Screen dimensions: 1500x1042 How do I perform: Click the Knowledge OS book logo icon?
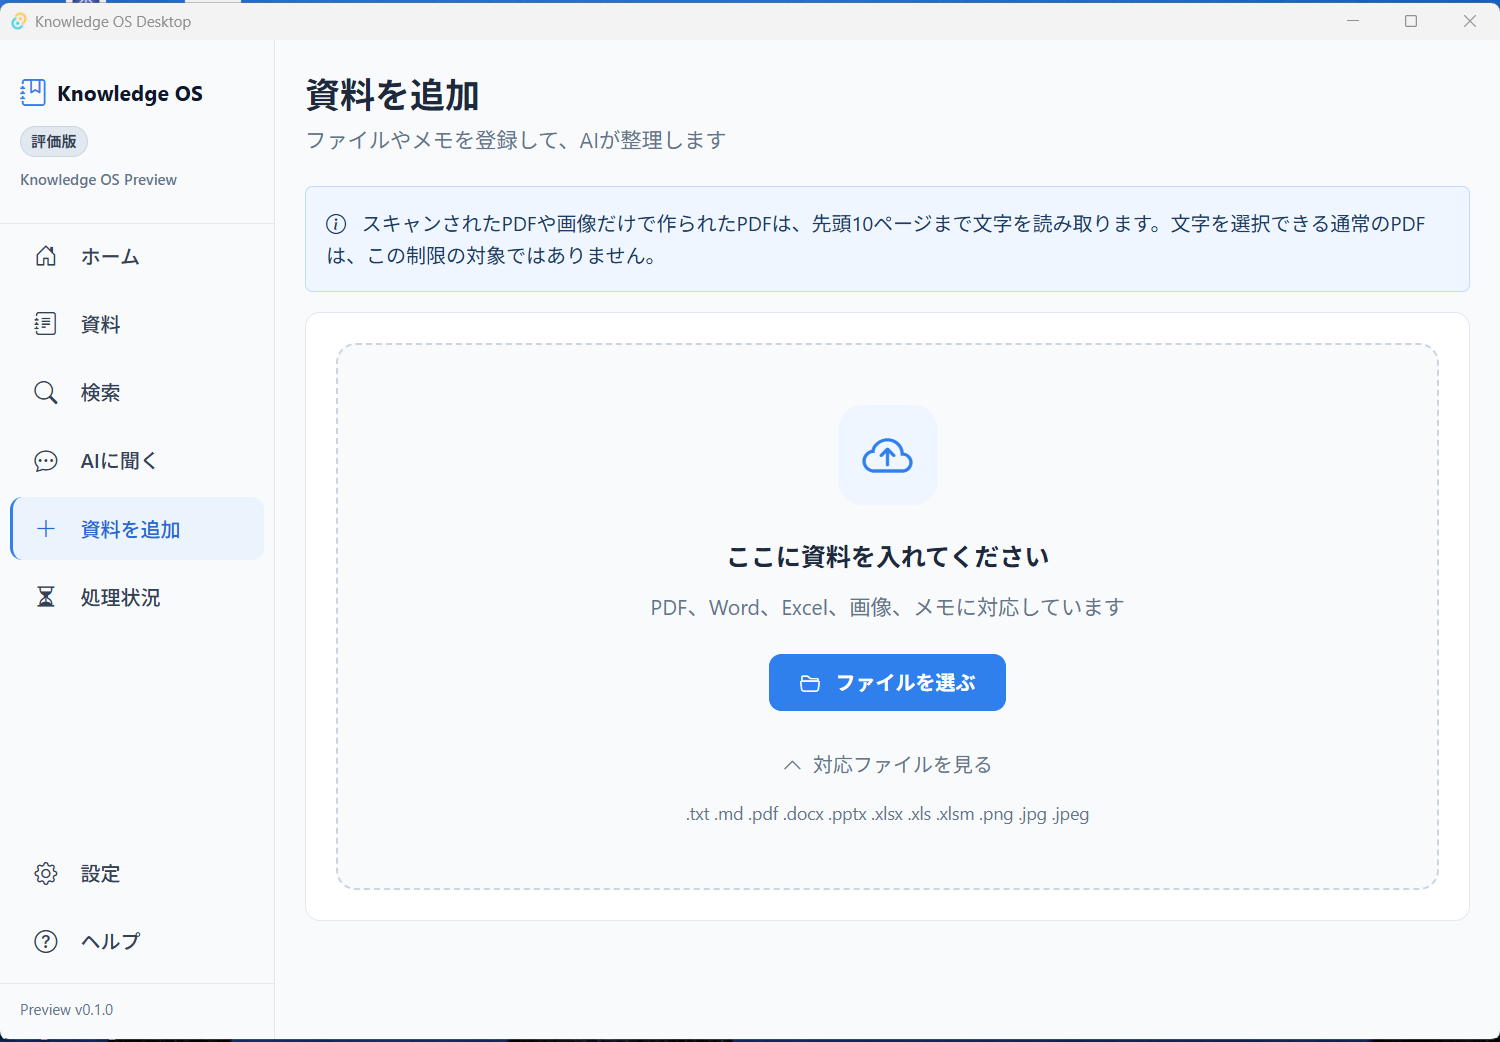pos(33,93)
